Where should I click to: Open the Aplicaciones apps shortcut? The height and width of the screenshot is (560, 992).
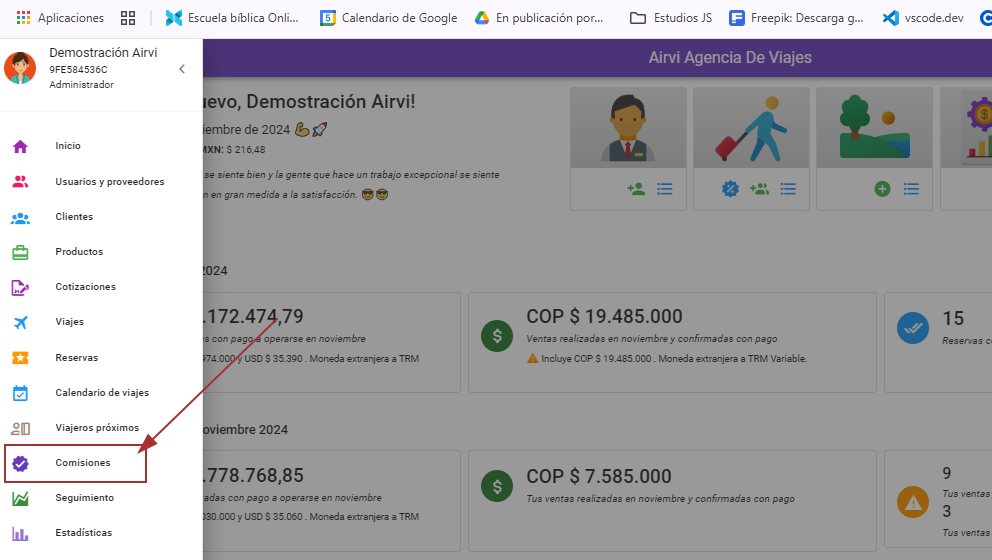click(x=60, y=18)
